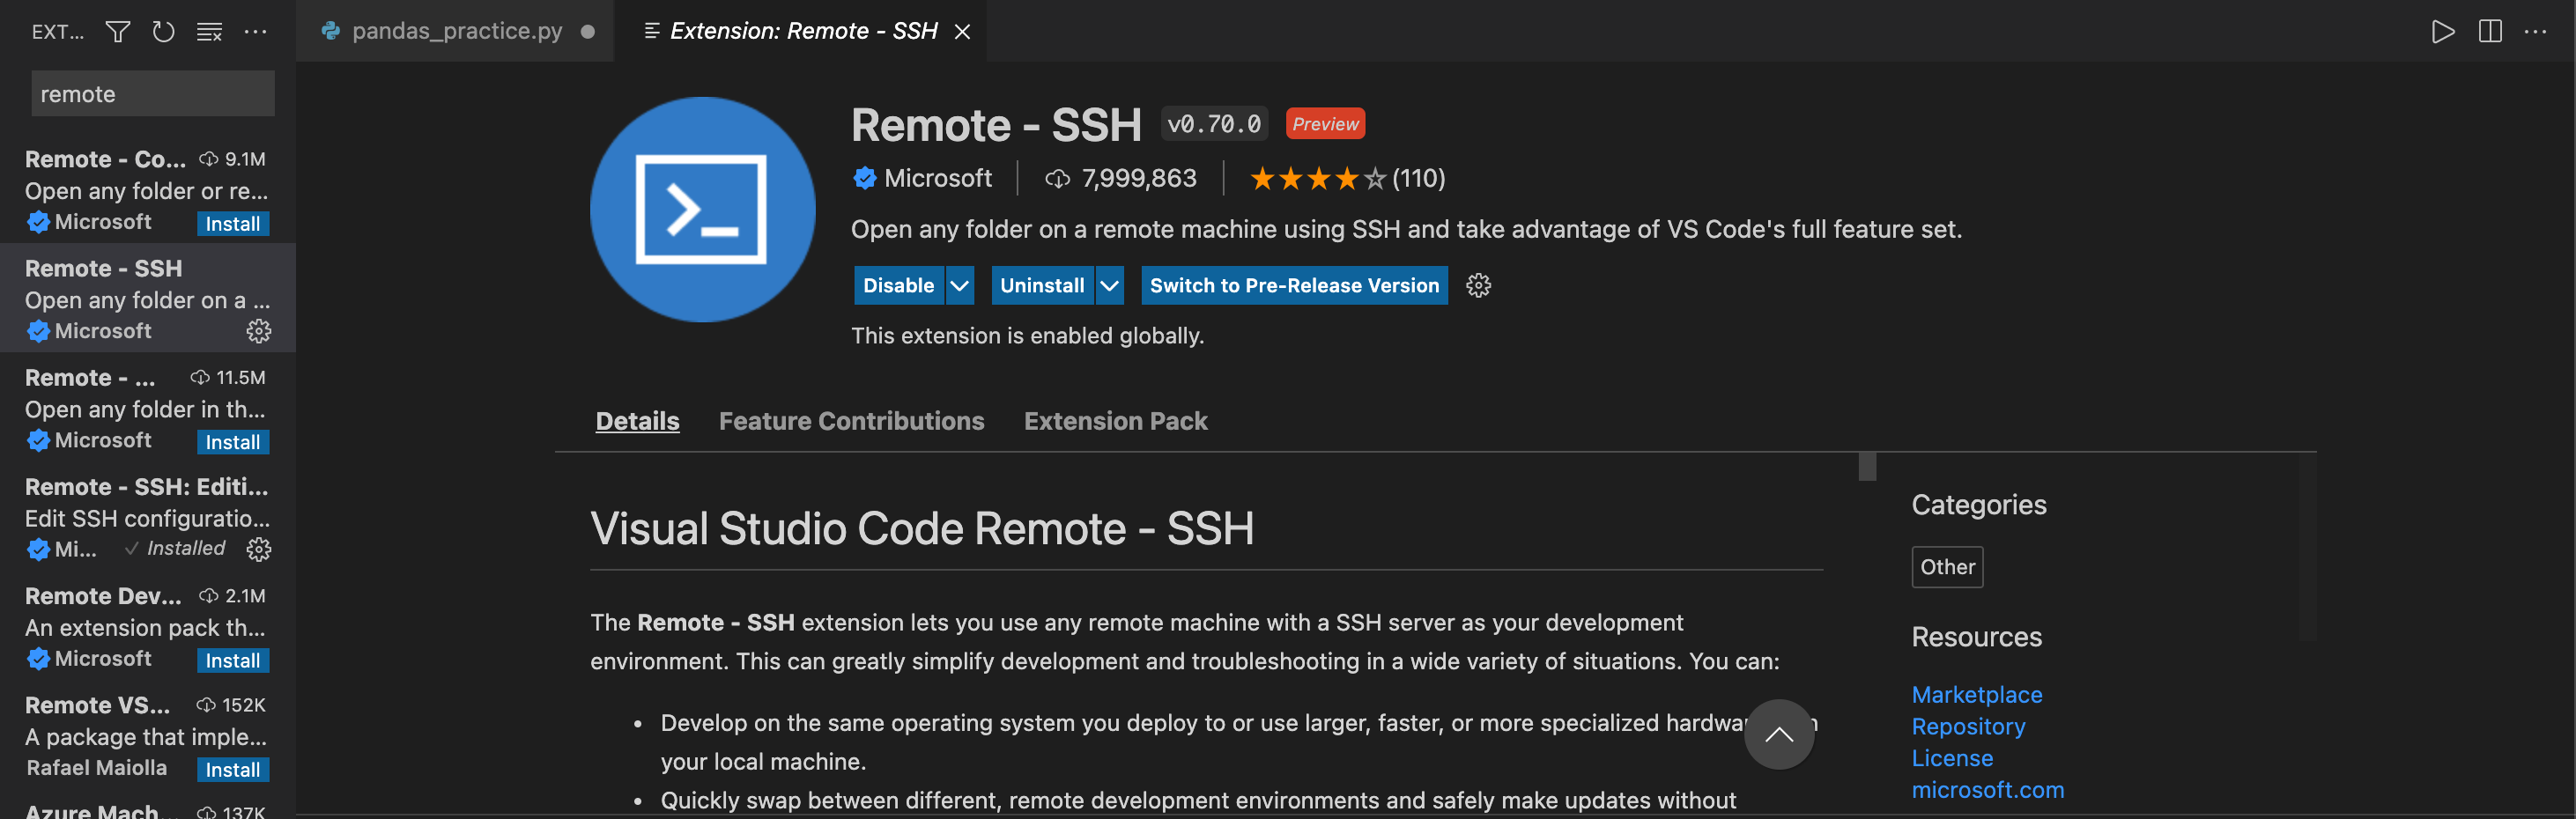
Task: Open the extensions filter funnel icon
Action: 118,32
